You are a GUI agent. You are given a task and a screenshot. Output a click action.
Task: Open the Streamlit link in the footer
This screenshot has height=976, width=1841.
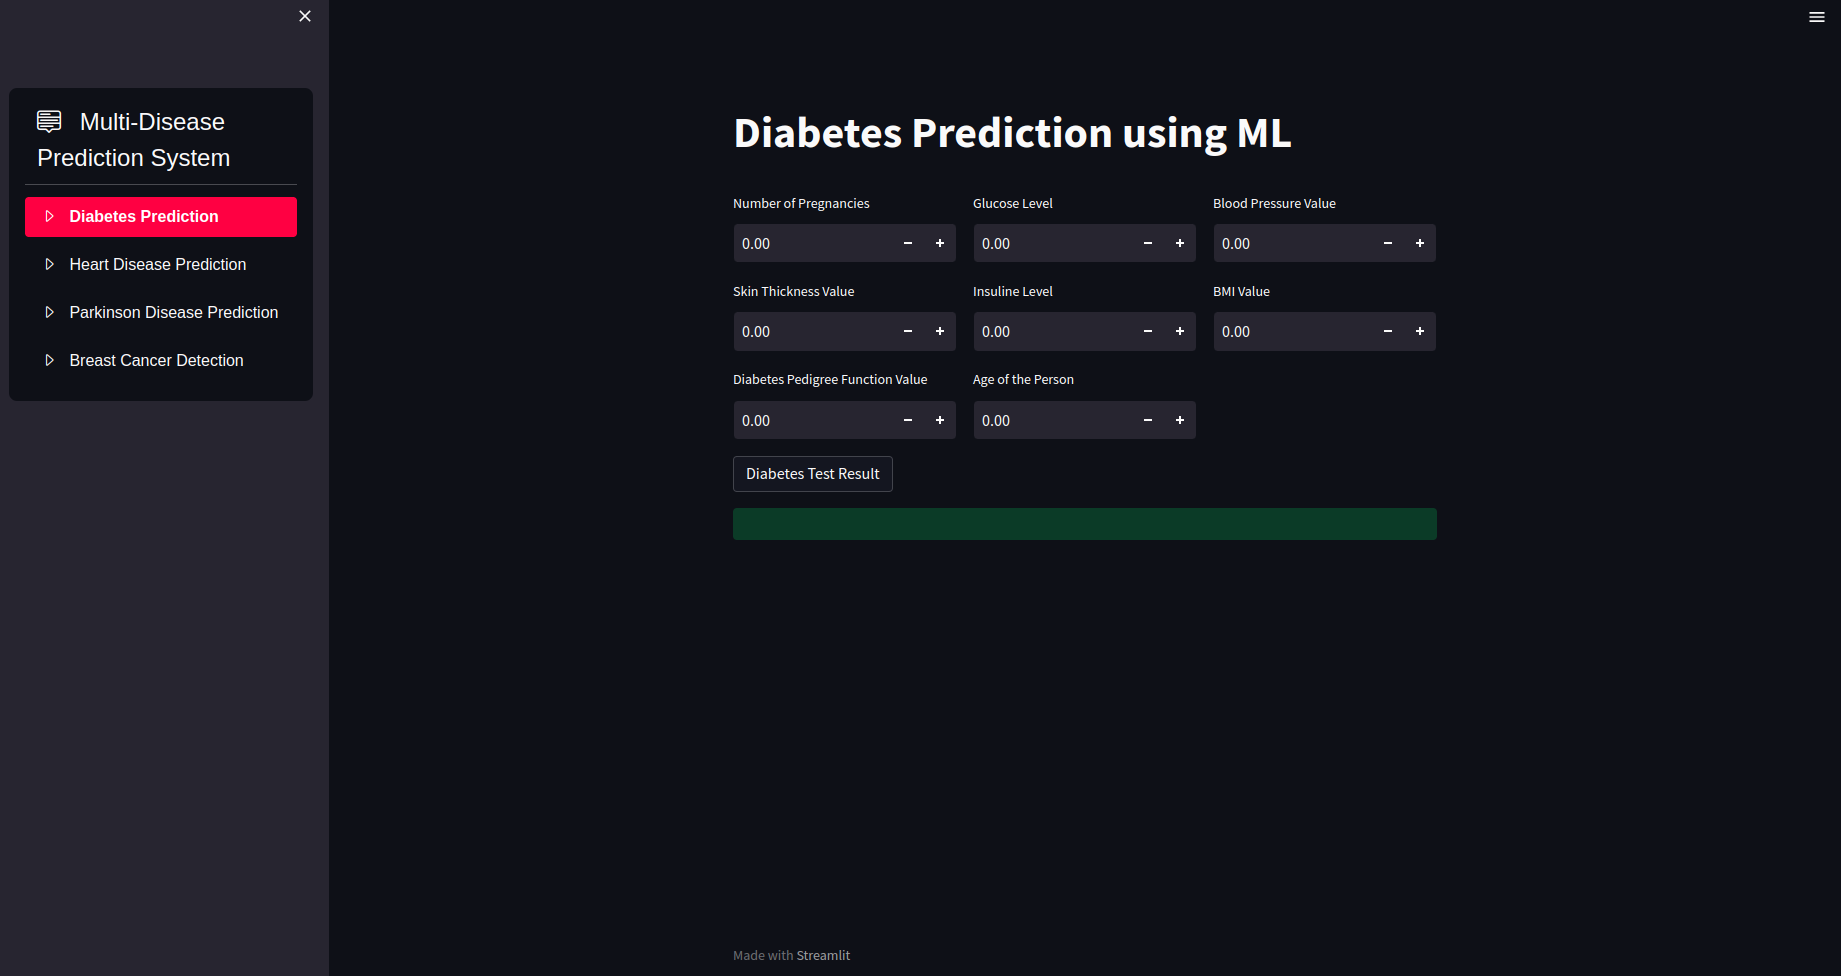coord(823,955)
